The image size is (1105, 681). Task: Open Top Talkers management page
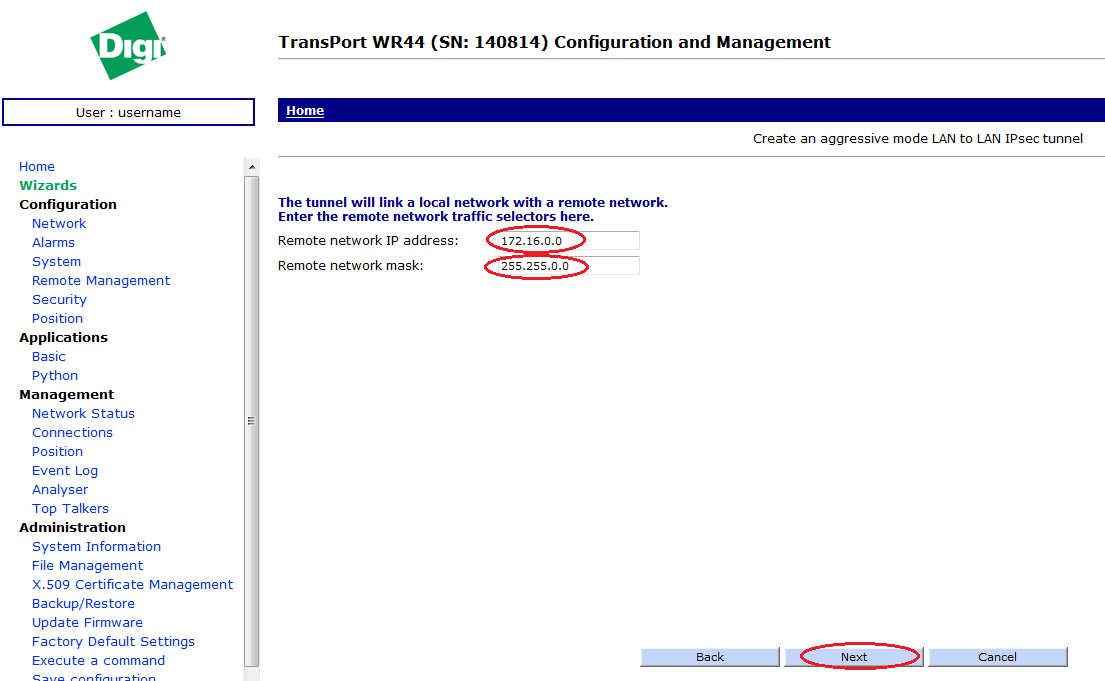pos(70,509)
